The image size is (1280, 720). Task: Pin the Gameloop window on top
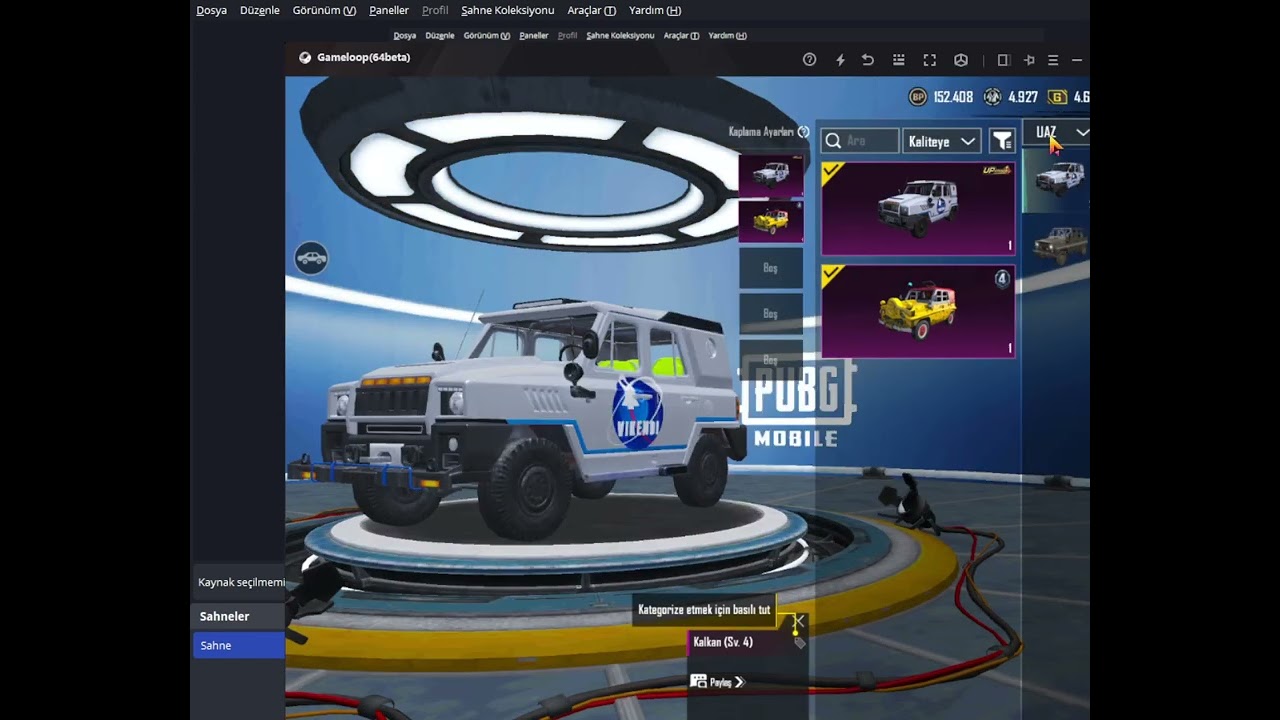pyautogui.click(x=1029, y=60)
